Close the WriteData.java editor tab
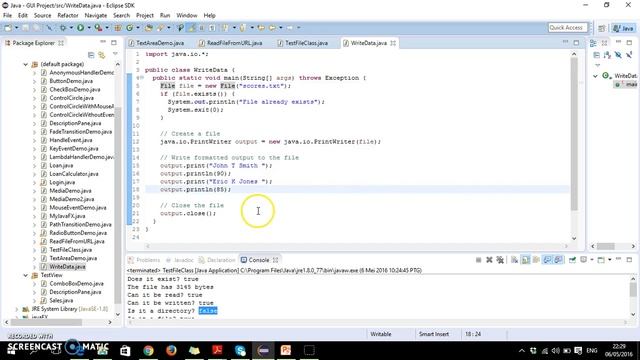The image size is (640, 360). pos(393,43)
